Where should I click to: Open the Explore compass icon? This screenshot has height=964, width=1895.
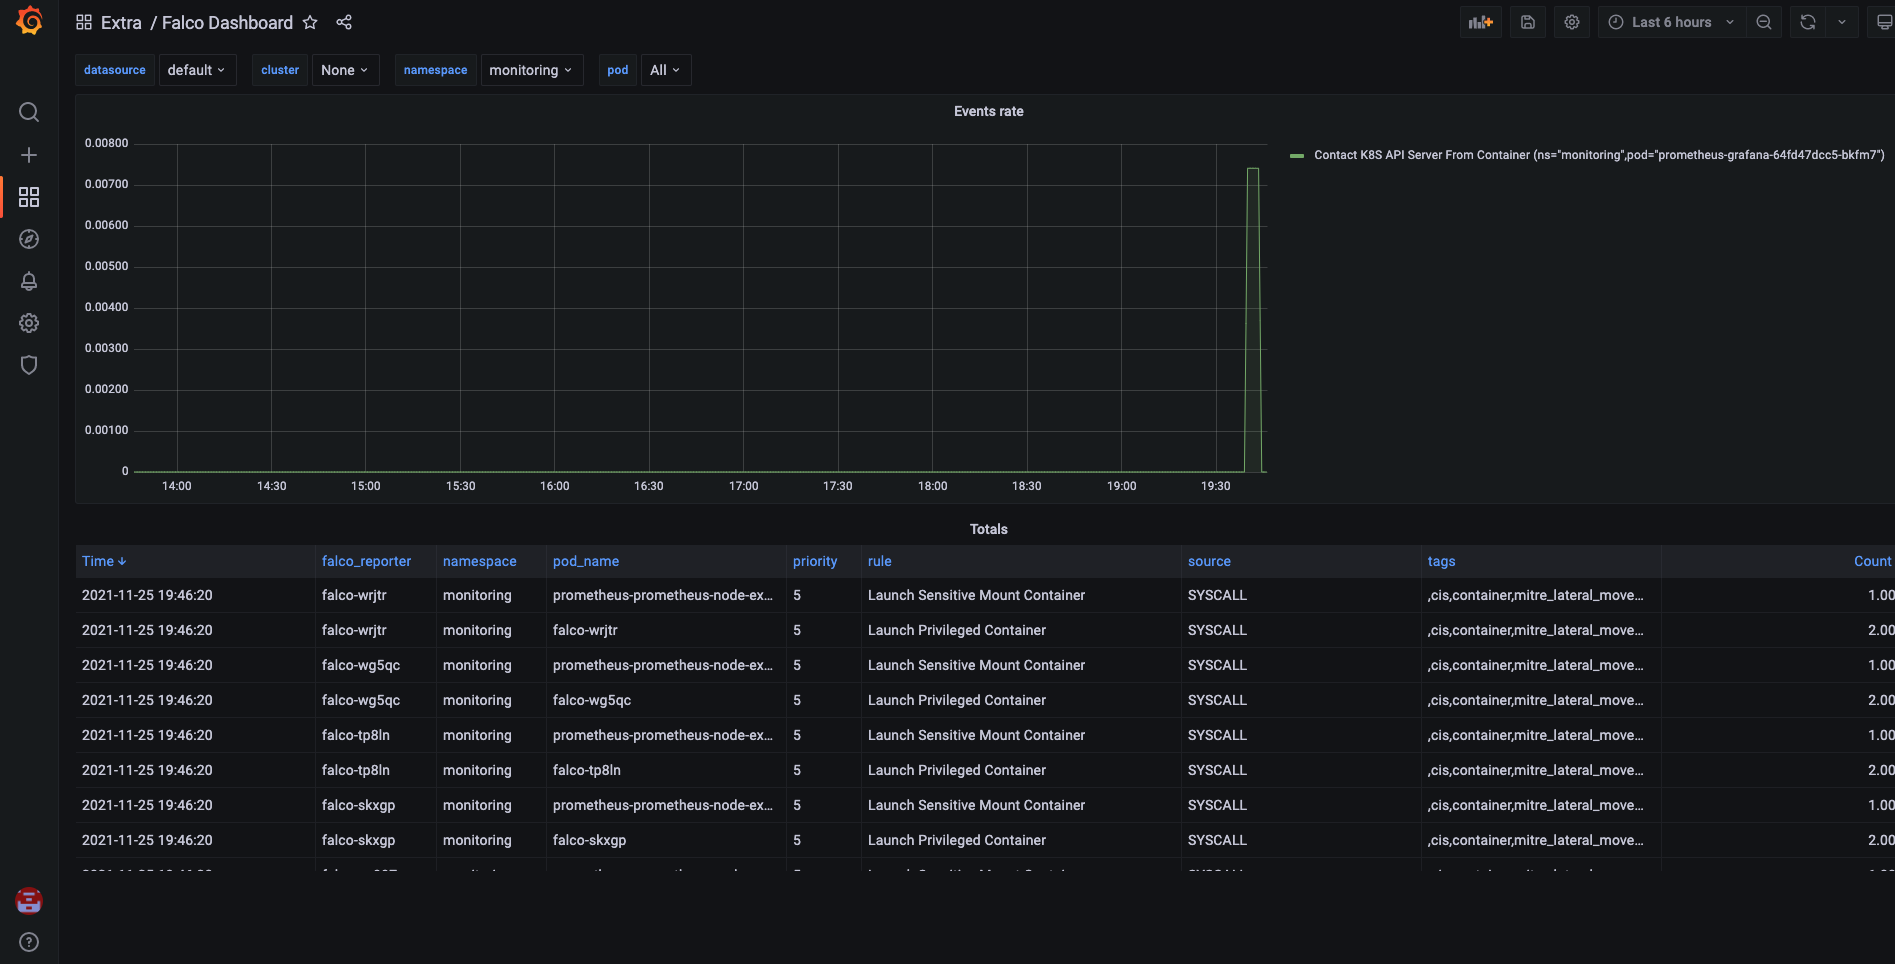click(x=29, y=239)
